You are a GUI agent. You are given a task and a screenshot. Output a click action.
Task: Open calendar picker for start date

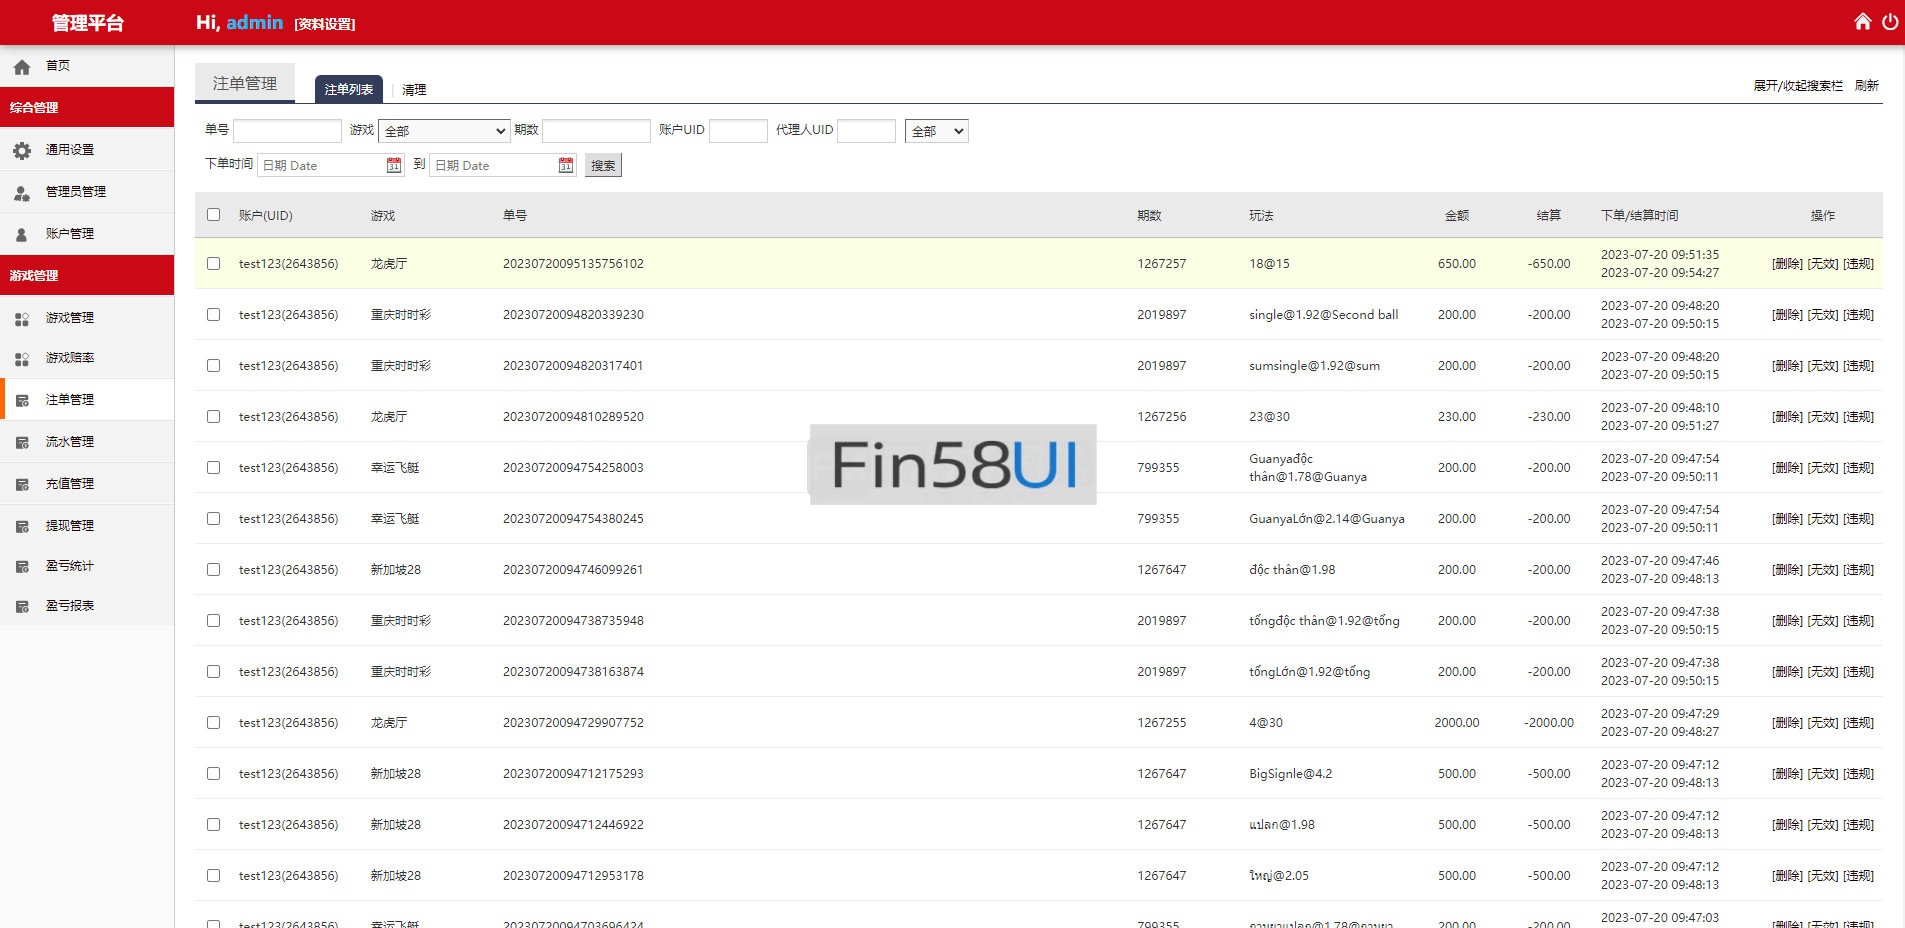pyautogui.click(x=394, y=165)
